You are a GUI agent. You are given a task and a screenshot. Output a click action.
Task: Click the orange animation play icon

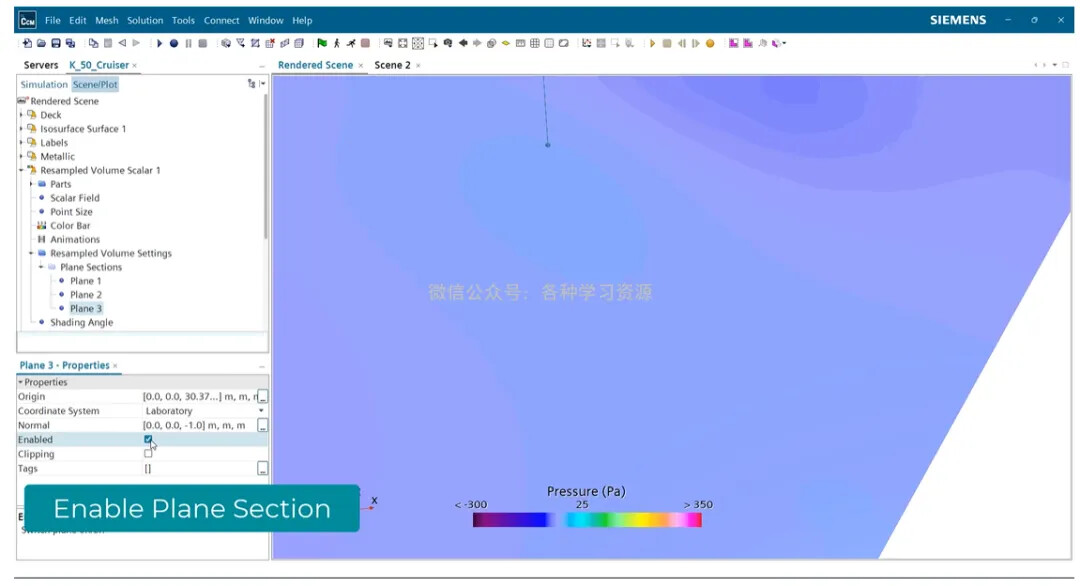pos(652,43)
